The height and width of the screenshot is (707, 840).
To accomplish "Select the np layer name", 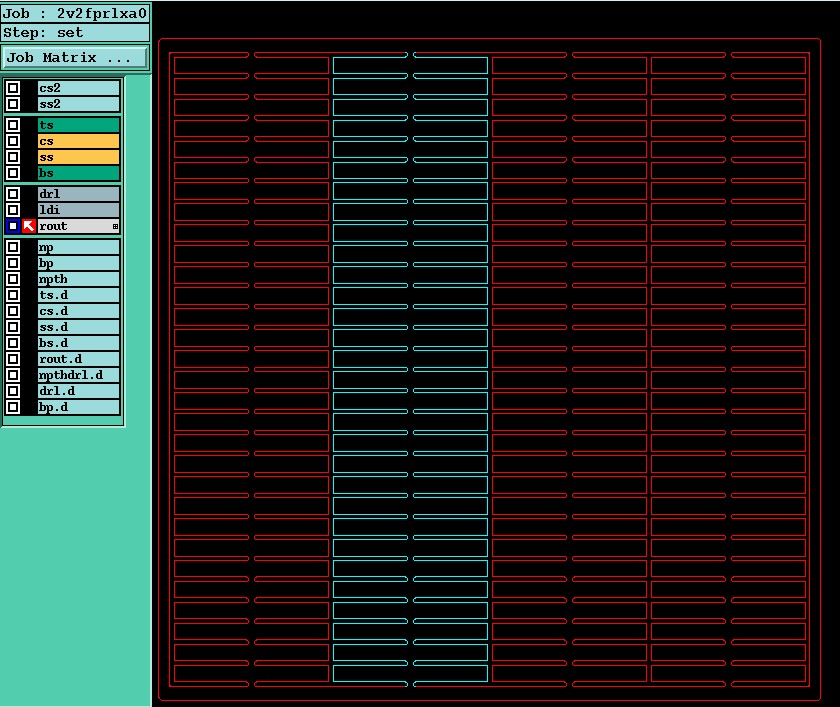I will (79, 247).
